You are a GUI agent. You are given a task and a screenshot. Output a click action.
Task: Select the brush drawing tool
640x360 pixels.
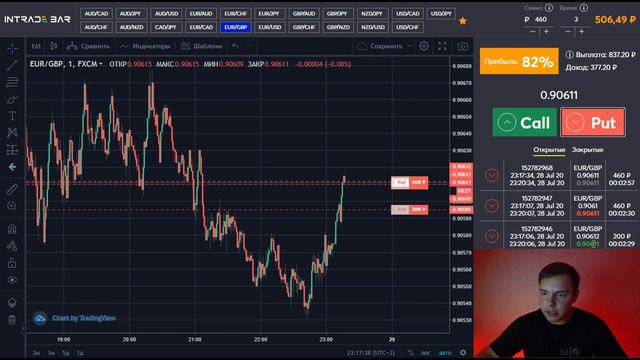(12, 99)
